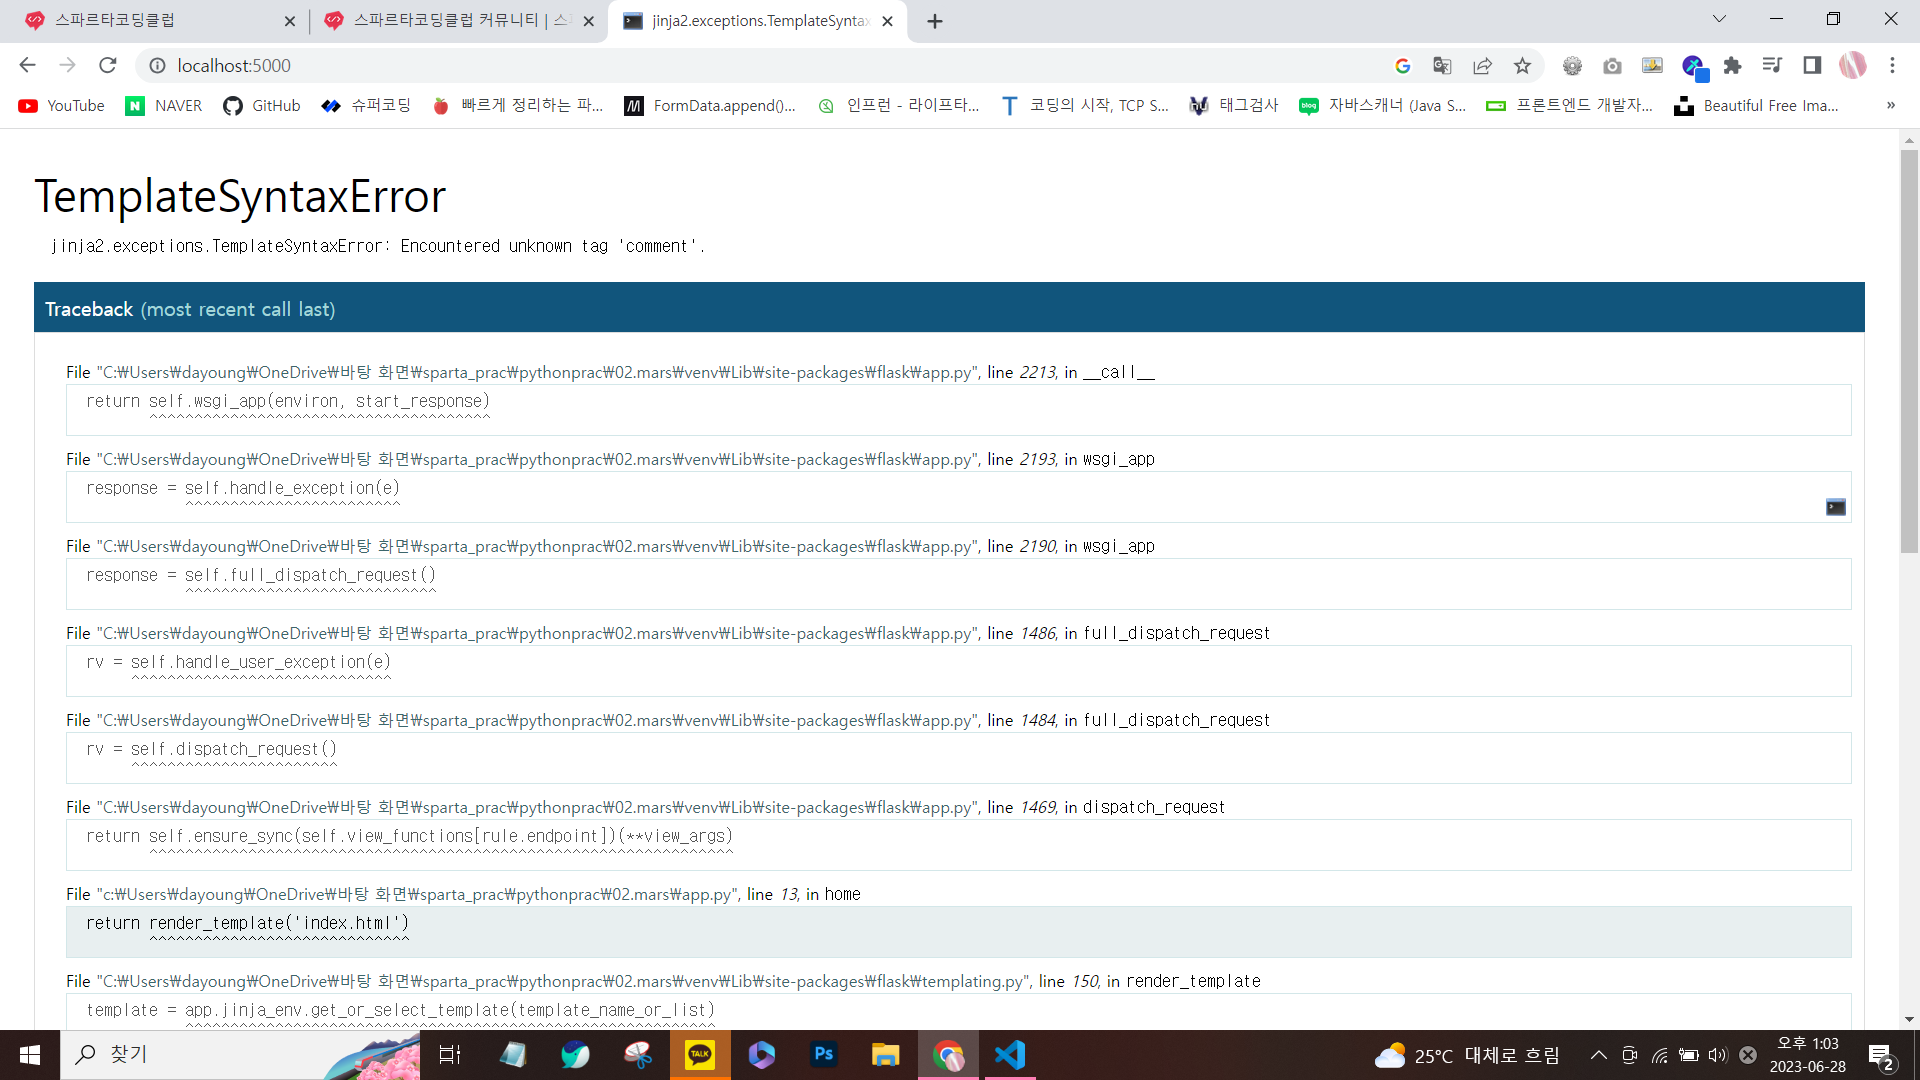Open Wi-Fi network tray icon
This screenshot has height=1080, width=1920.
coord(1660,1055)
